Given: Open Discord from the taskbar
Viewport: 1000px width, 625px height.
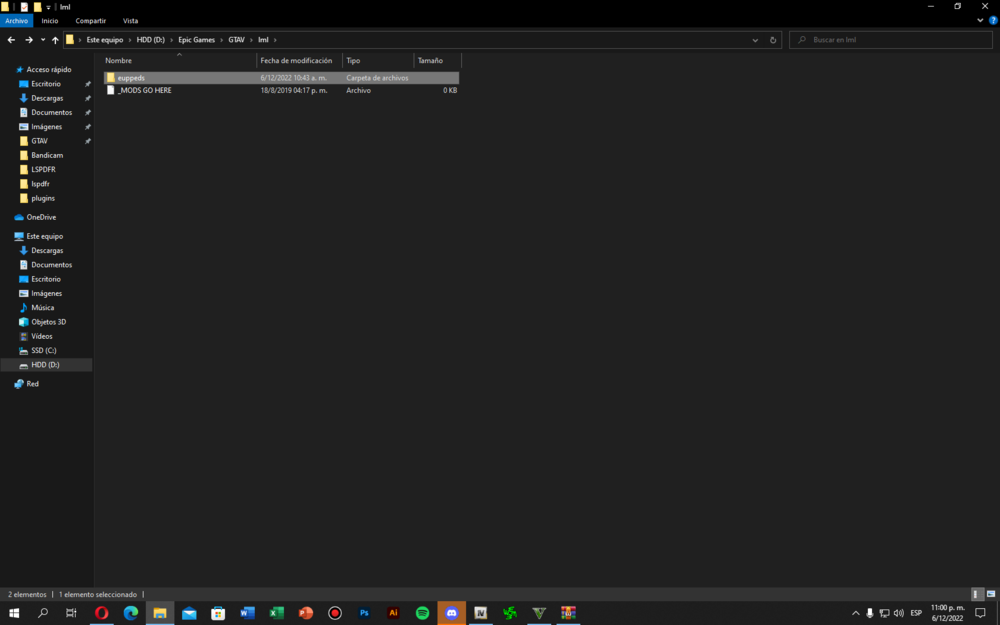Looking at the screenshot, I should pos(451,613).
